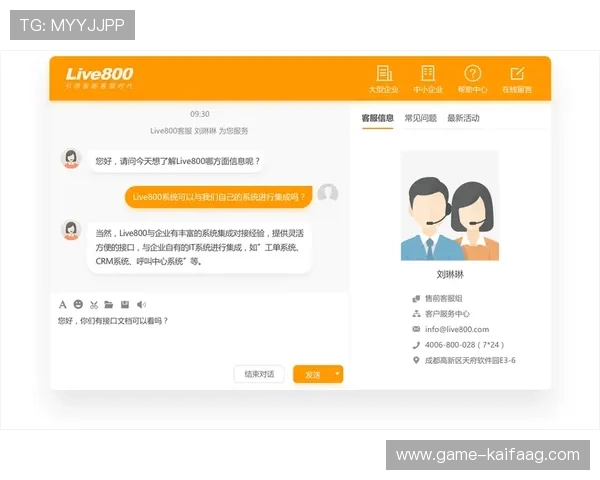Click the location pin beside 成都高新区
This screenshot has height=480, width=600.
pyautogui.click(x=416, y=360)
